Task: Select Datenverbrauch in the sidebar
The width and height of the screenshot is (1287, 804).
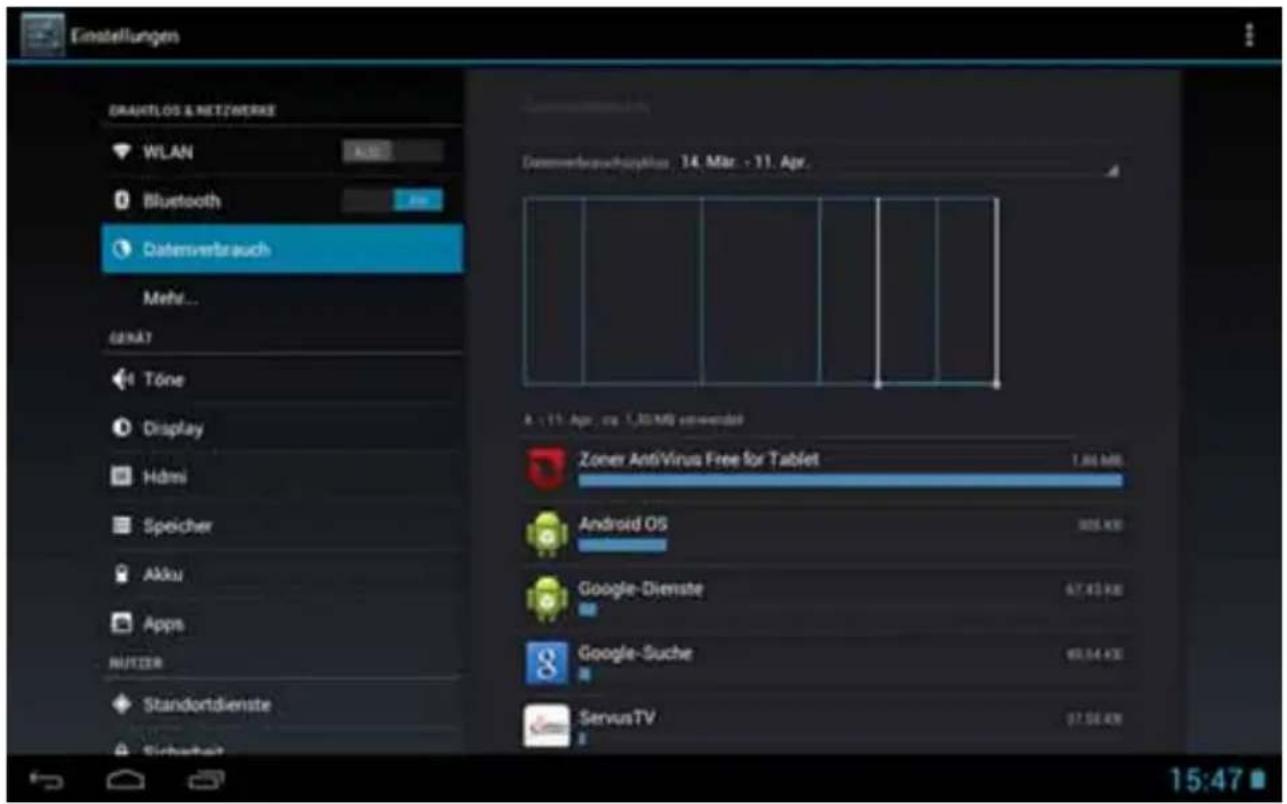Action: (x=282, y=249)
